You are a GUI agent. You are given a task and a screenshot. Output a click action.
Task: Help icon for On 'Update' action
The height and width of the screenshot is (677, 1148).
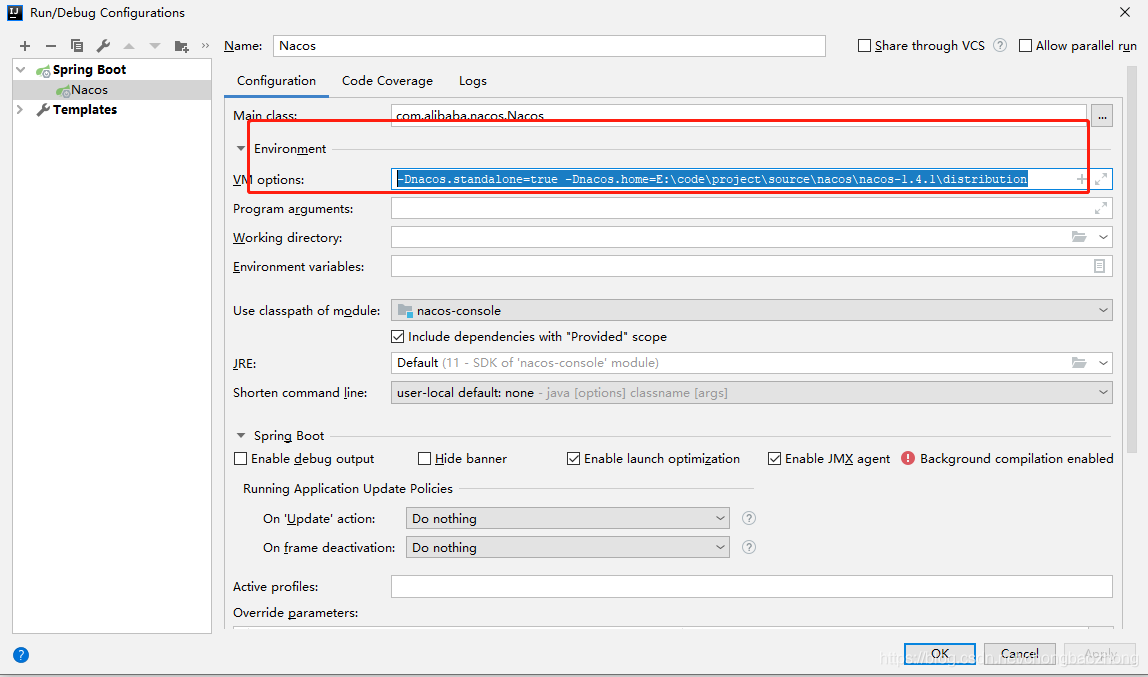(x=748, y=518)
